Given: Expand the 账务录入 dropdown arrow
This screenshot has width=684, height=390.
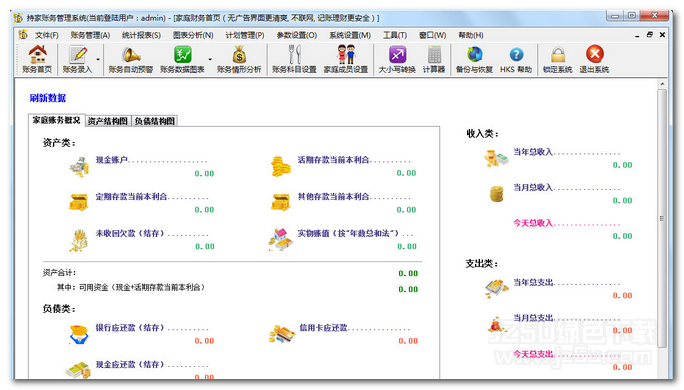Looking at the screenshot, I should click(x=98, y=59).
